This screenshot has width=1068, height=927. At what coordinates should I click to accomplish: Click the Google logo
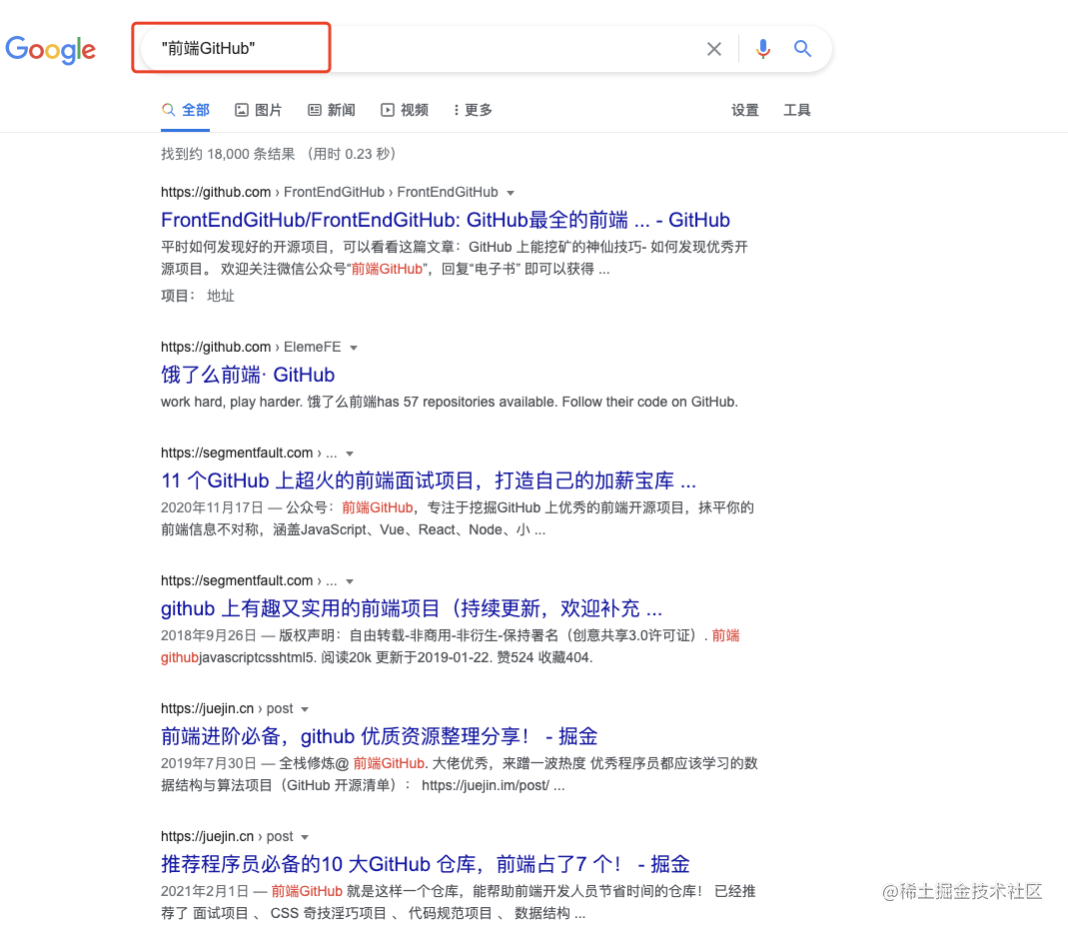pos(50,49)
